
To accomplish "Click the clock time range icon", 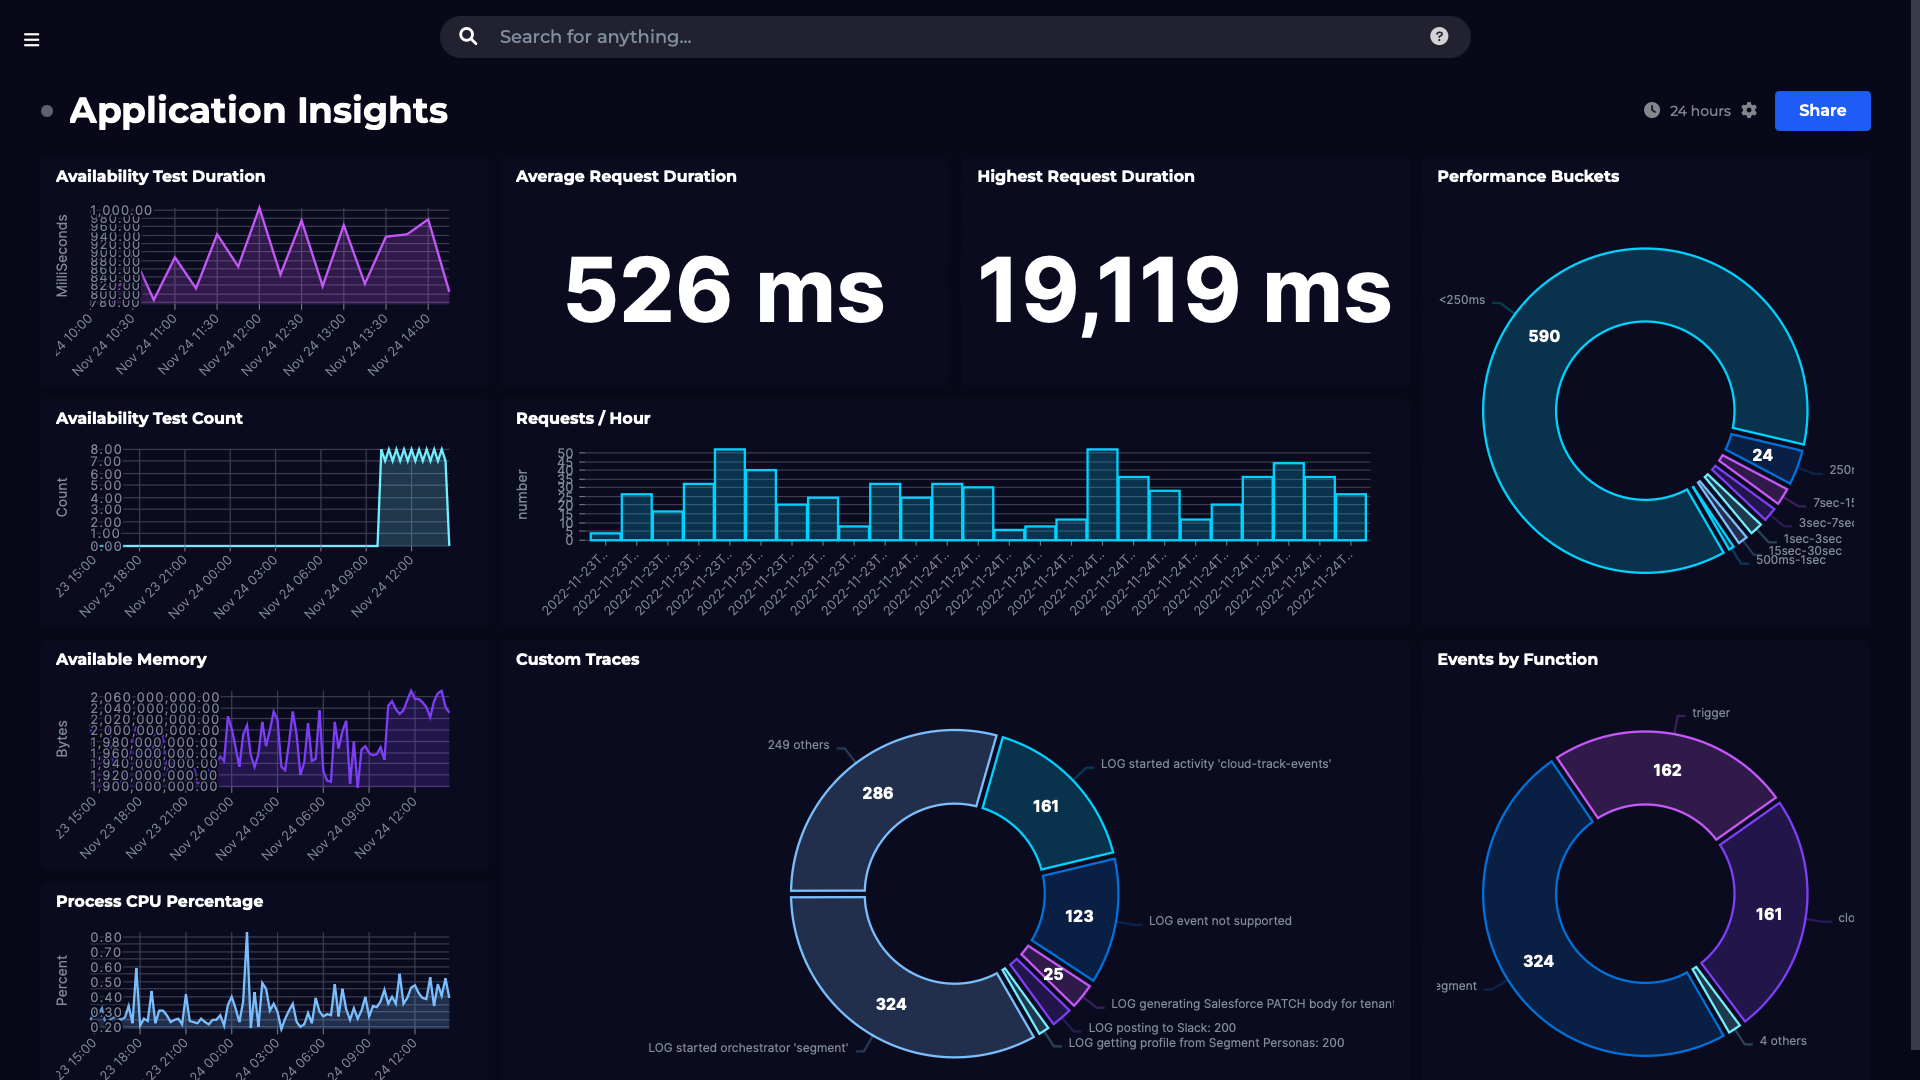I will pos(1652,111).
